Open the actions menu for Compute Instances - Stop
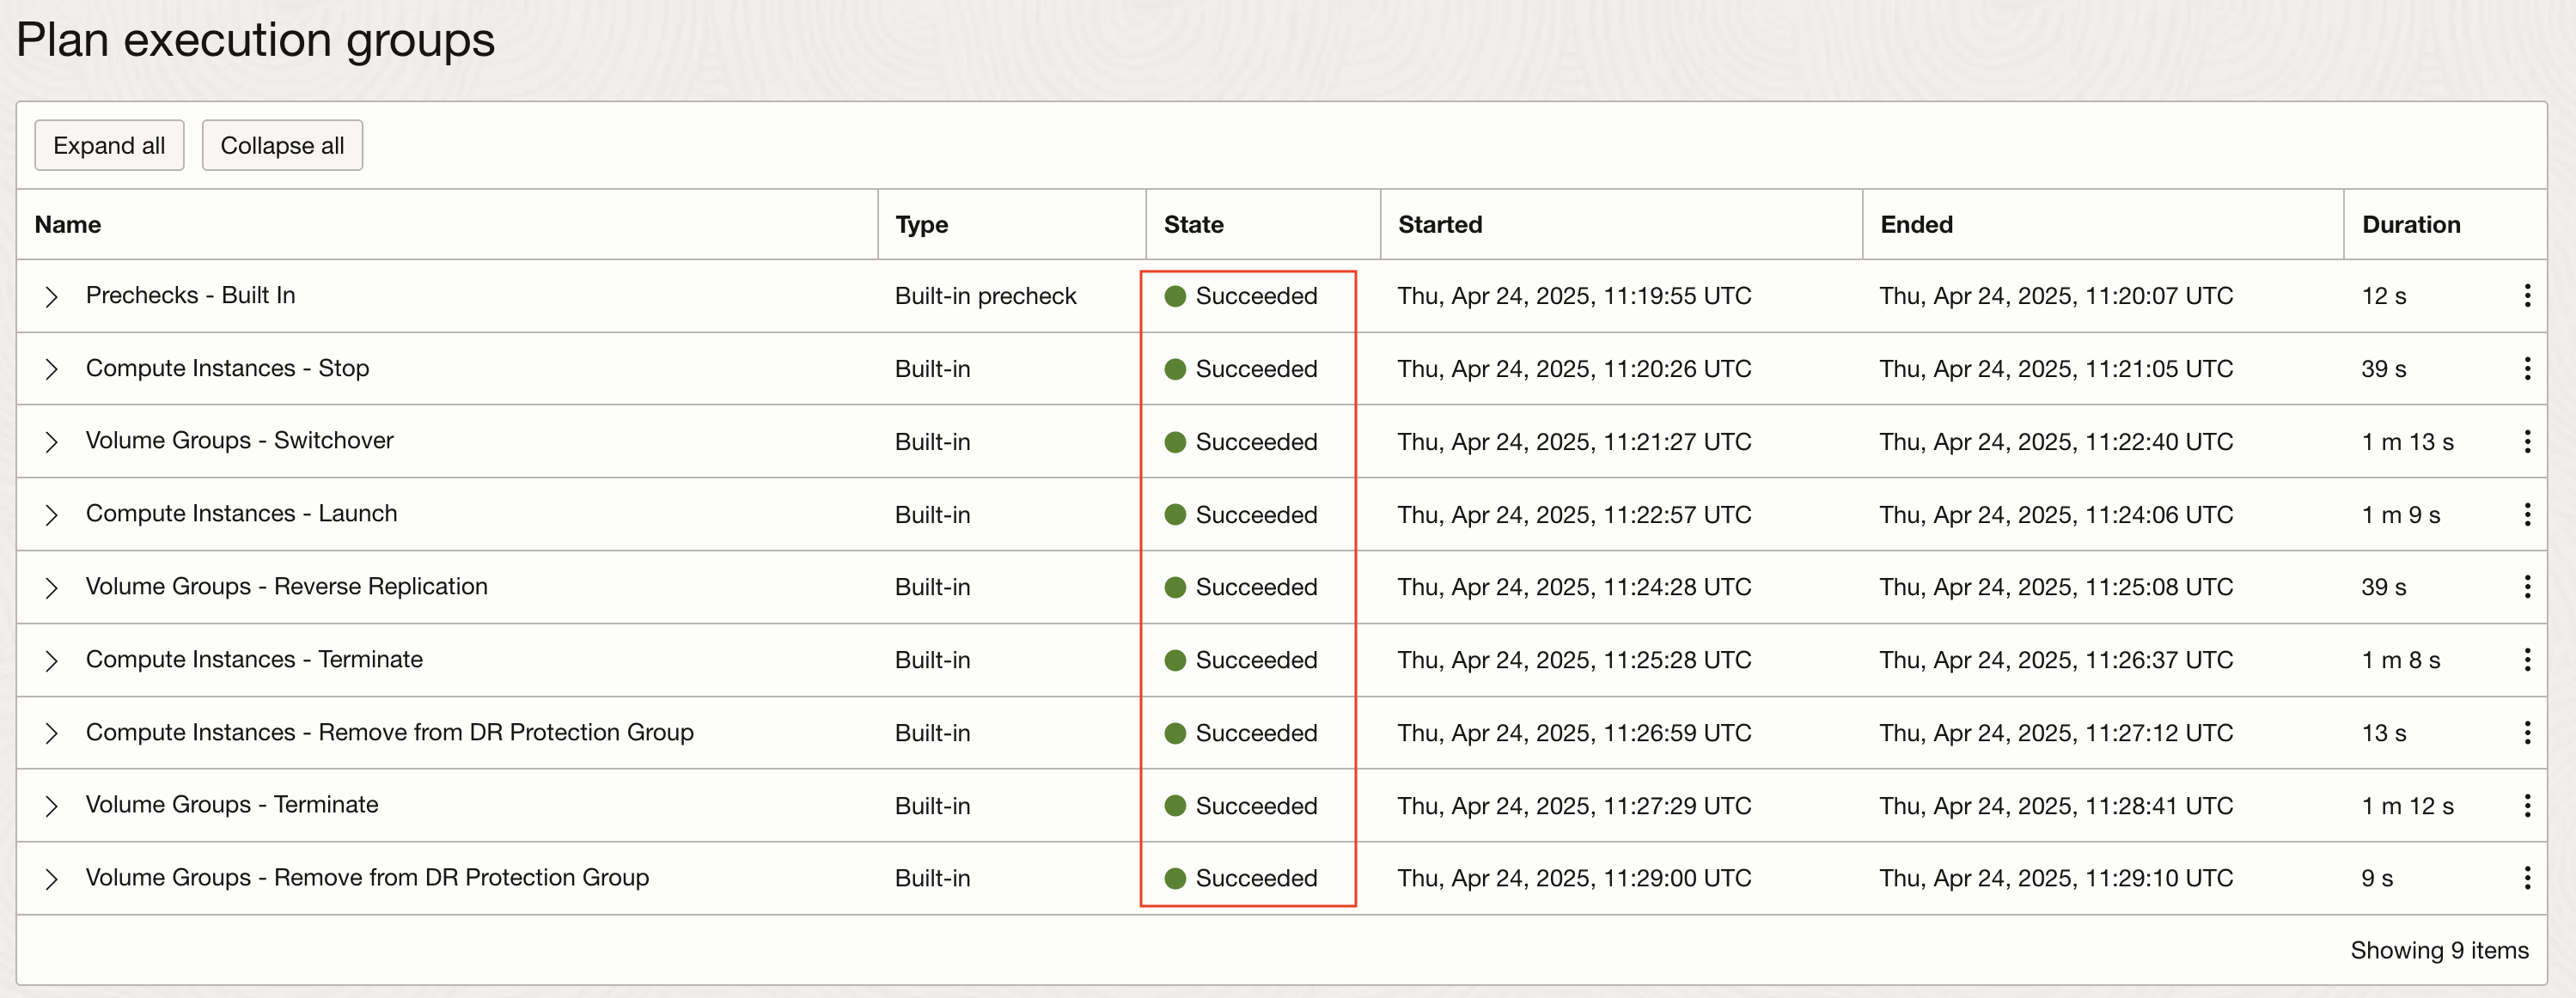This screenshot has width=2576, height=998. click(2528, 368)
